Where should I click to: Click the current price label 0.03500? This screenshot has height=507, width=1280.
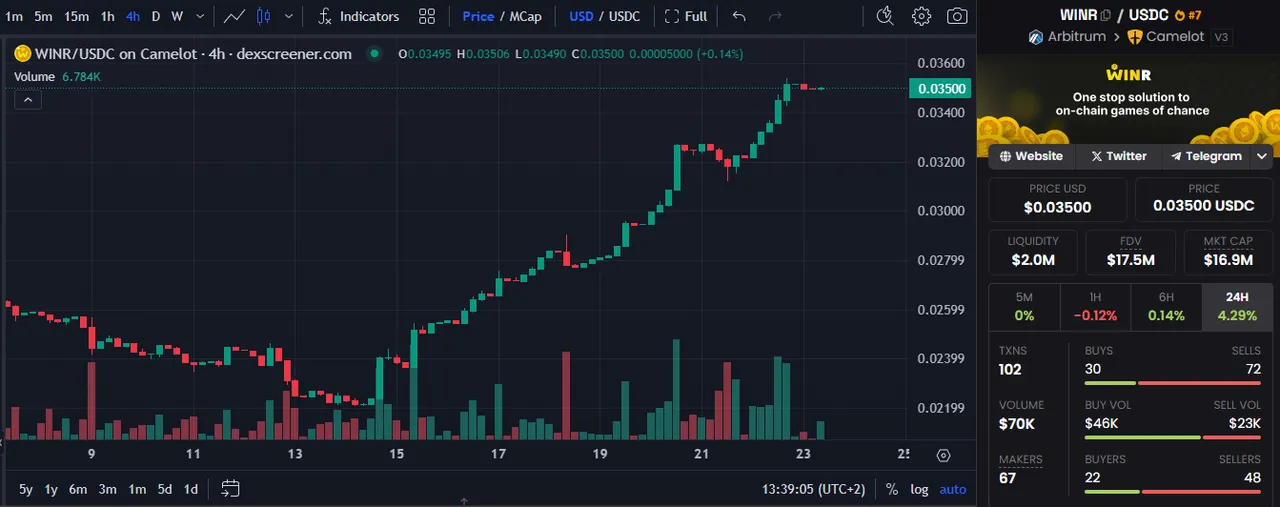941,88
